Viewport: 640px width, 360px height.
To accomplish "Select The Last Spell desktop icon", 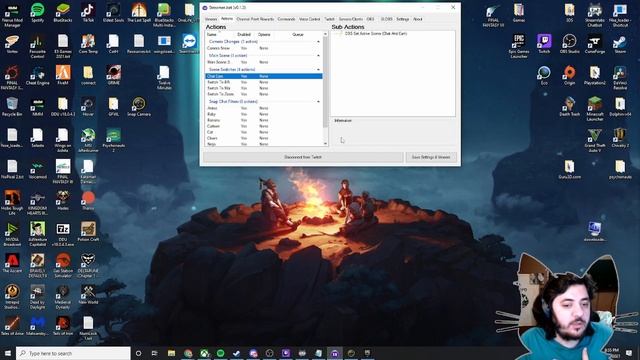I will pyautogui.click(x=139, y=12).
